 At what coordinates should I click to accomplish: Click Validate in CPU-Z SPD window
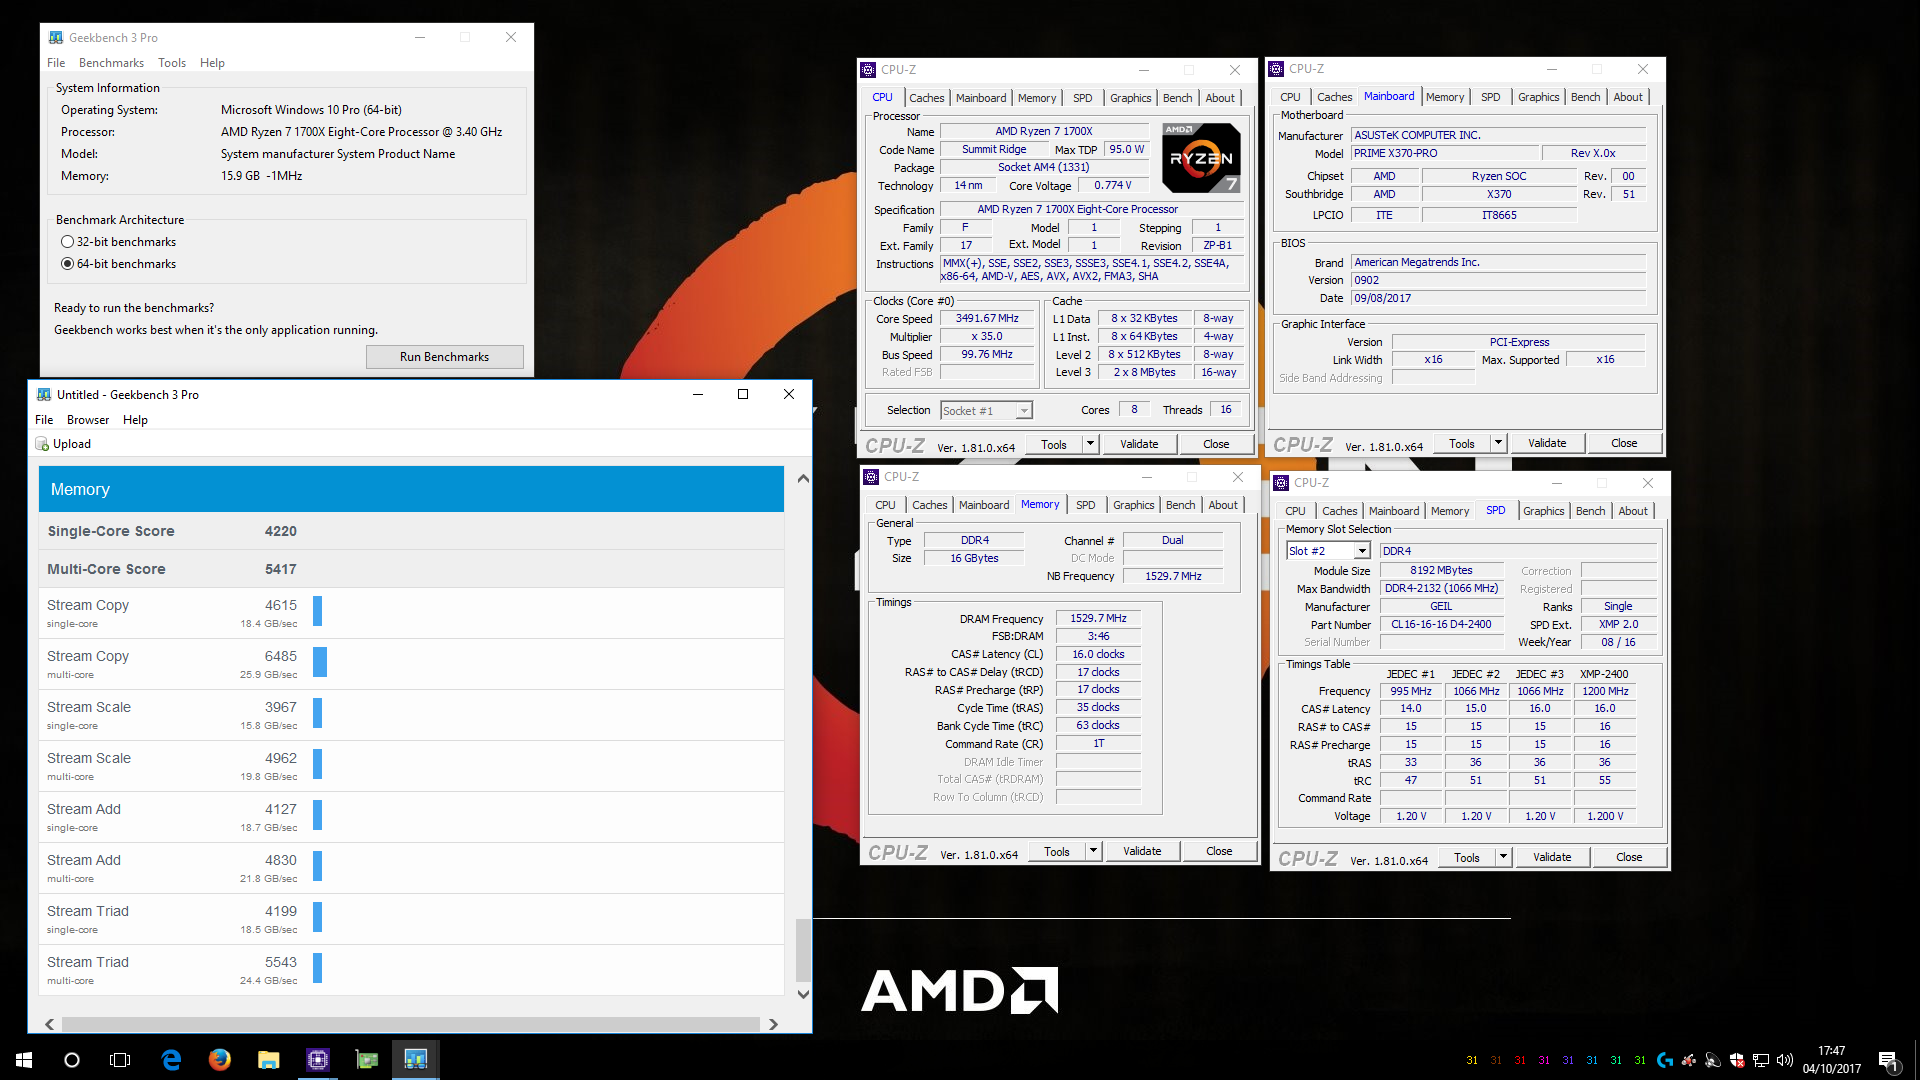tap(1552, 857)
